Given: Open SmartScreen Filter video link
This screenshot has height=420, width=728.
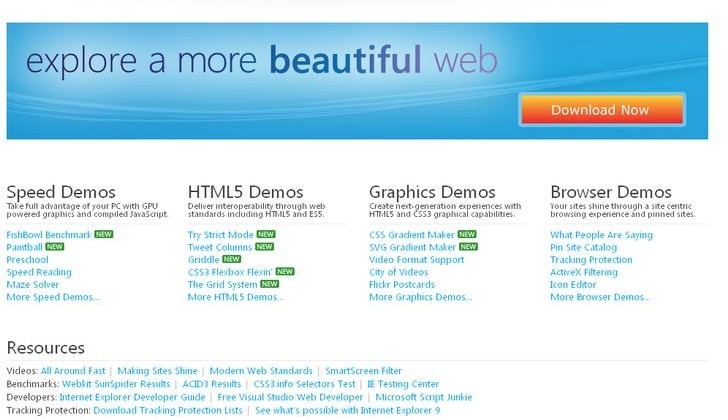Looking at the screenshot, I should coord(364,371).
